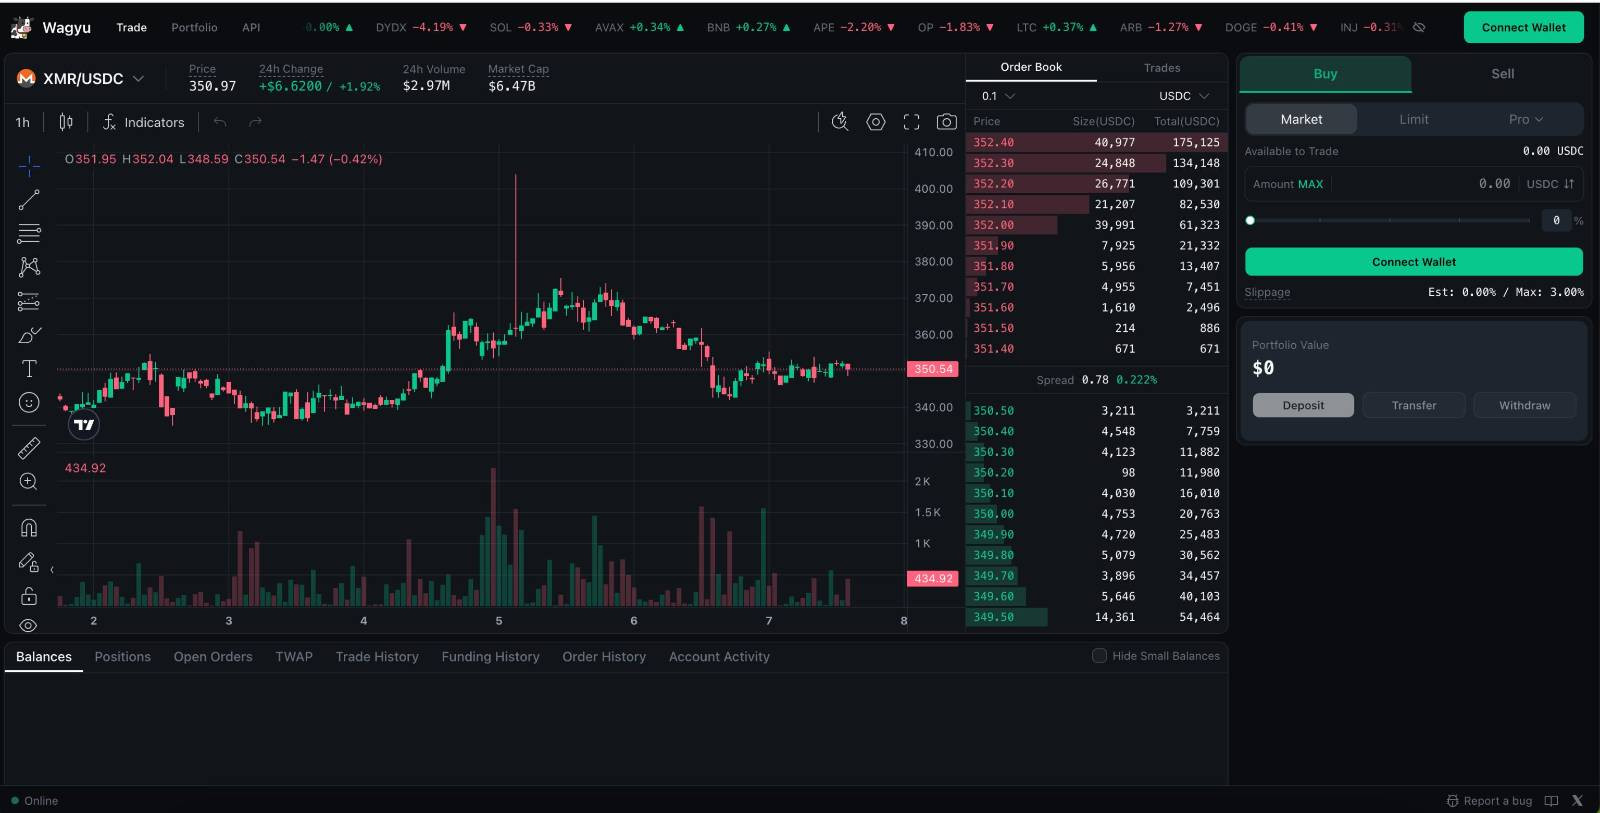Viewport: 1600px width, 813px height.
Task: Open the emoji sticker tool
Action: pyautogui.click(x=29, y=402)
